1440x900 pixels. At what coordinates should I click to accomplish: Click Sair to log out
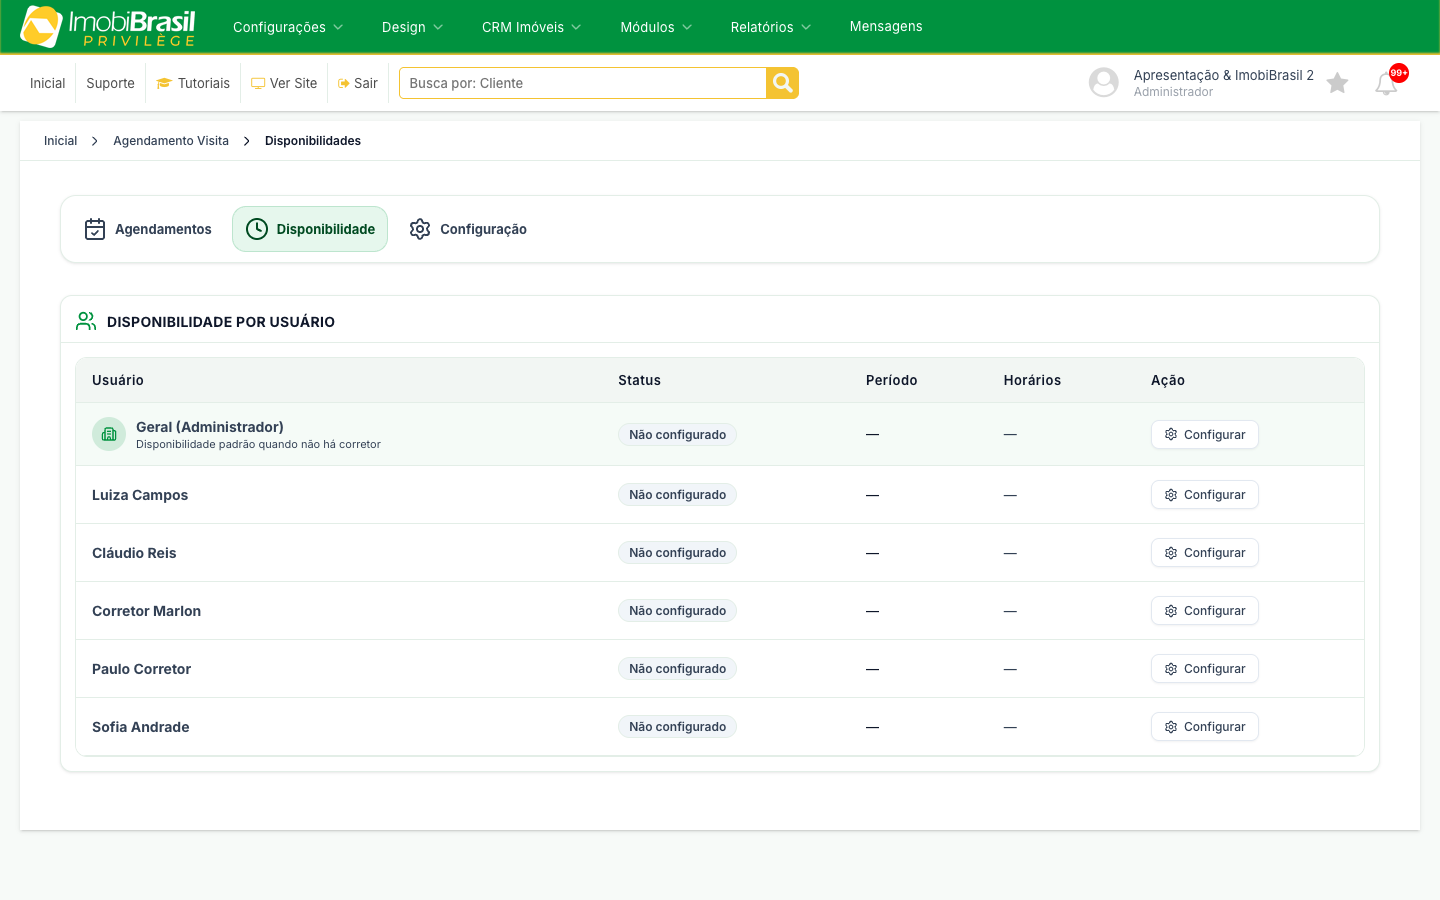pos(358,83)
